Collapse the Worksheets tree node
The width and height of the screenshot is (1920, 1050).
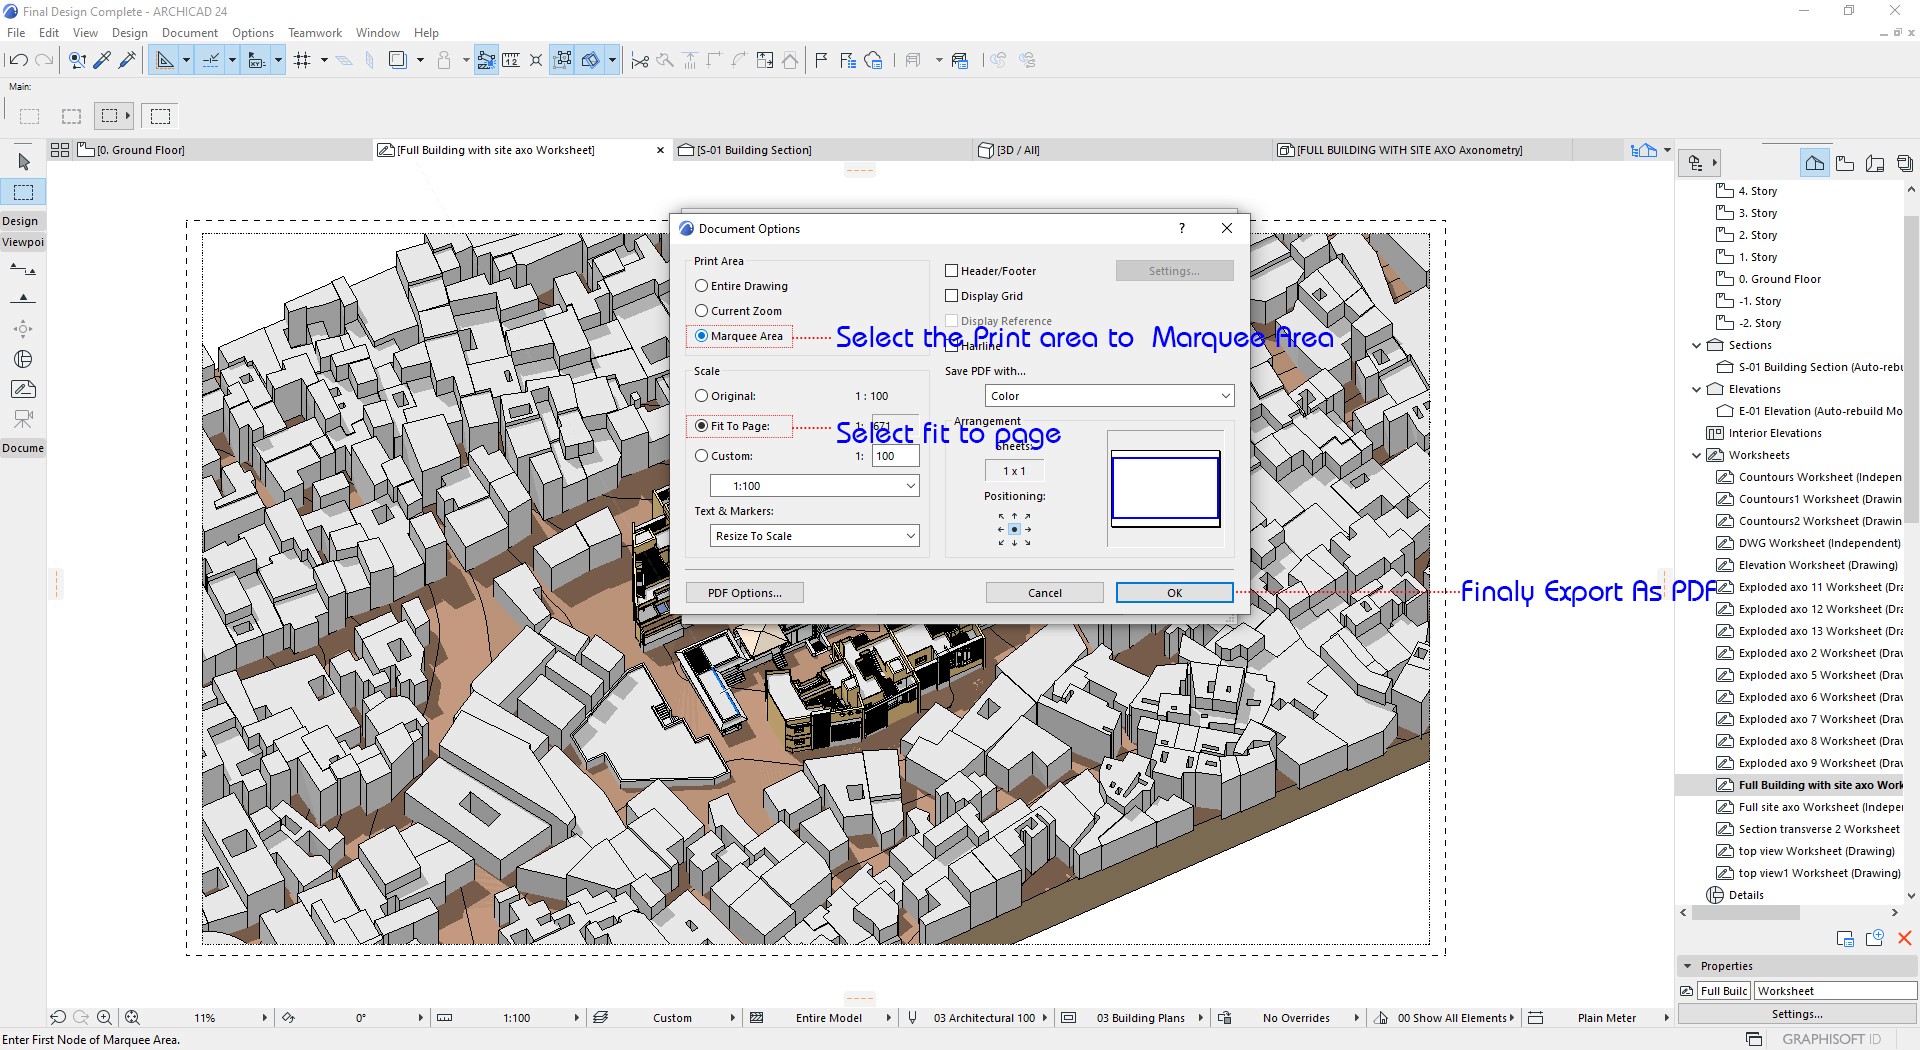1697,455
